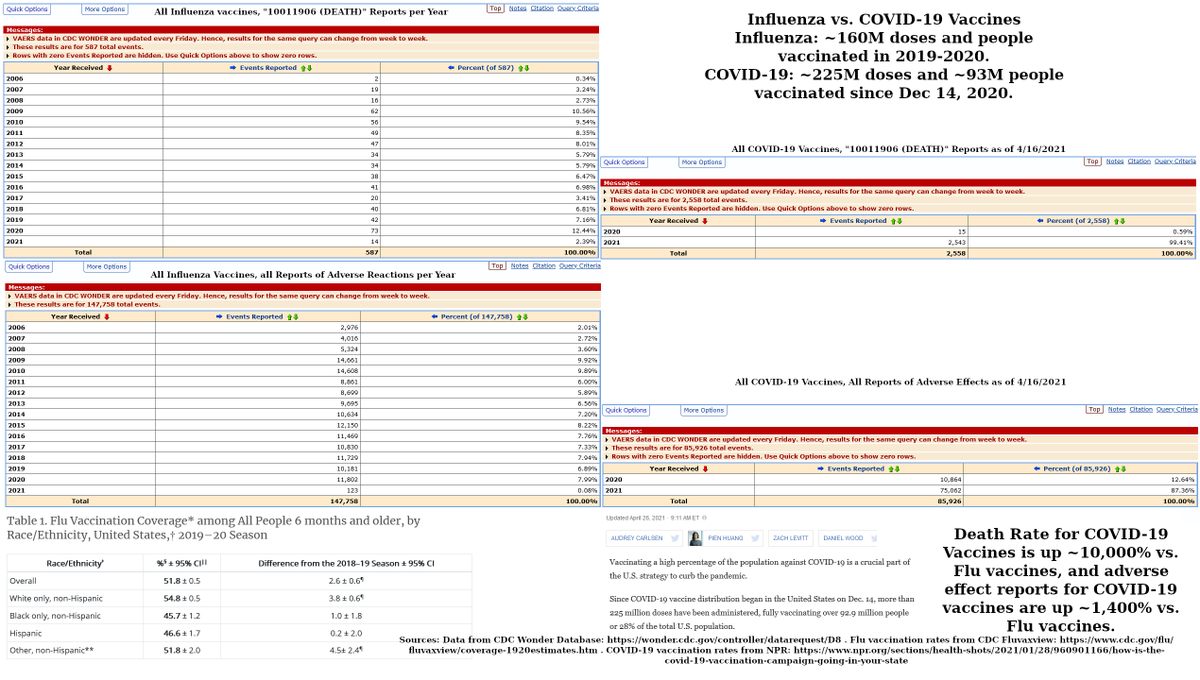This screenshot has width=1200, height=680.
Task: Open Citation link in COVID-19 Adverse Effects panel
Action: (1142, 409)
